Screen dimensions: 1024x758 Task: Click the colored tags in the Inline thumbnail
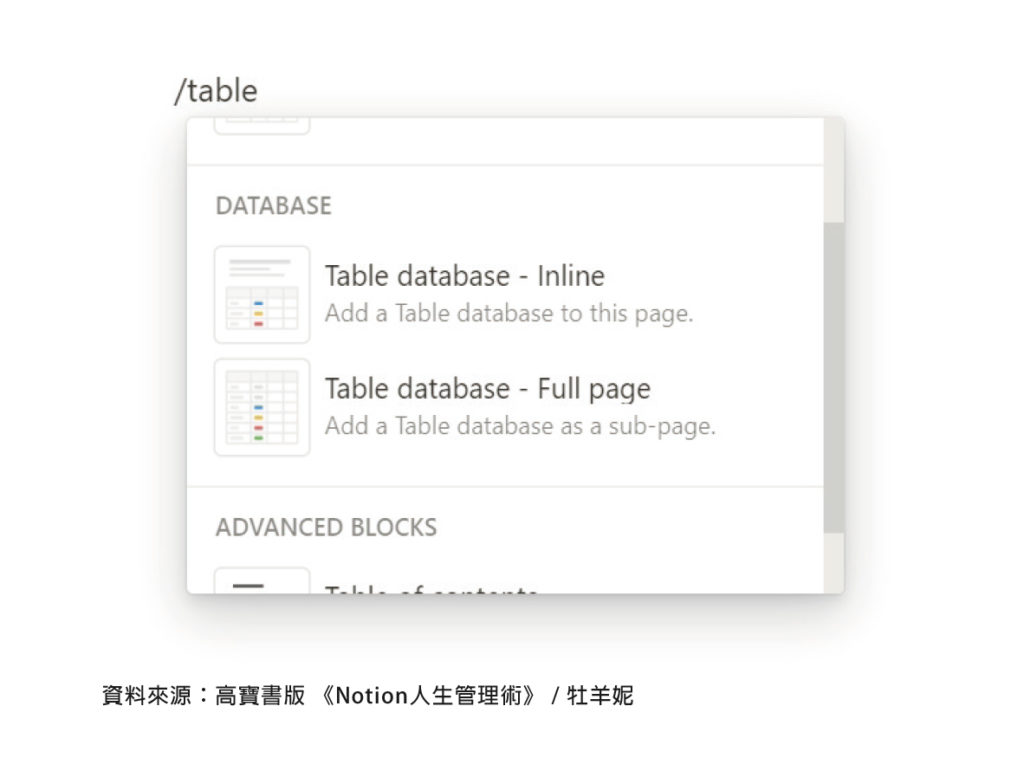[x=259, y=313]
